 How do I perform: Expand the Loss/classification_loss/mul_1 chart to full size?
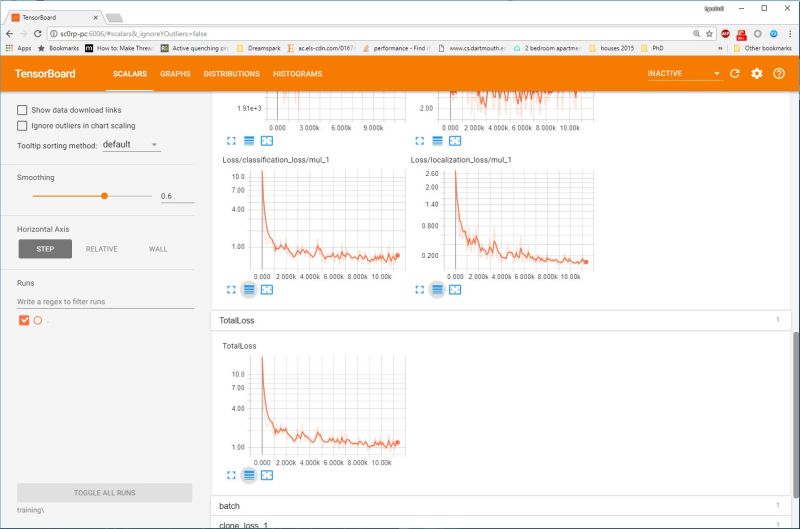click(x=231, y=290)
